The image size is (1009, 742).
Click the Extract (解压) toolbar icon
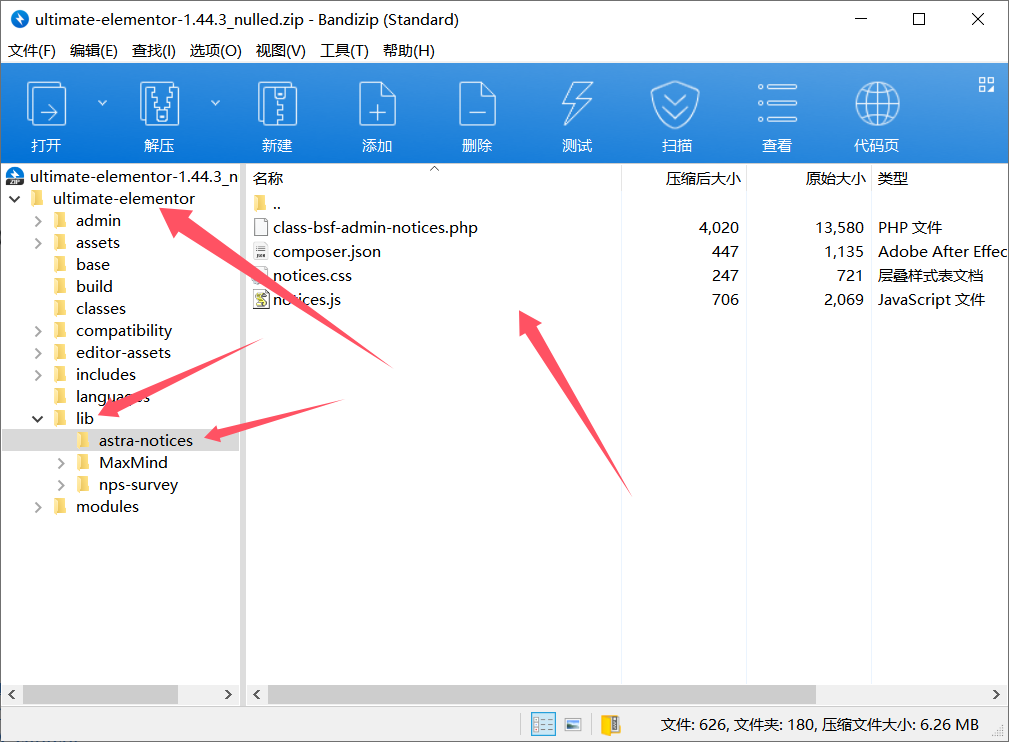[159, 103]
